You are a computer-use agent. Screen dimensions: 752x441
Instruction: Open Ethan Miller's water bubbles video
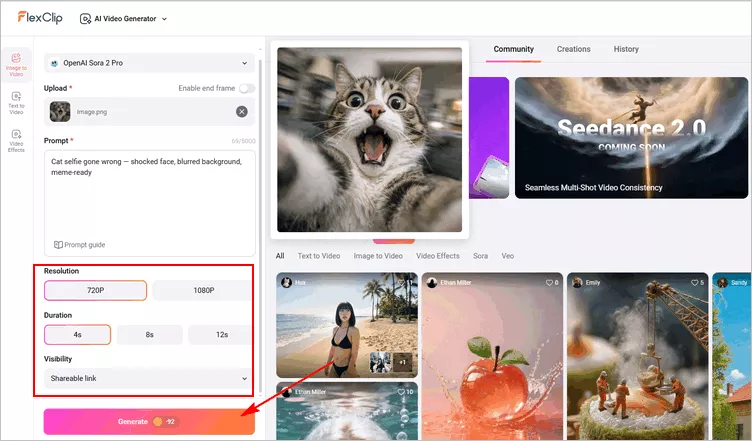point(347,411)
